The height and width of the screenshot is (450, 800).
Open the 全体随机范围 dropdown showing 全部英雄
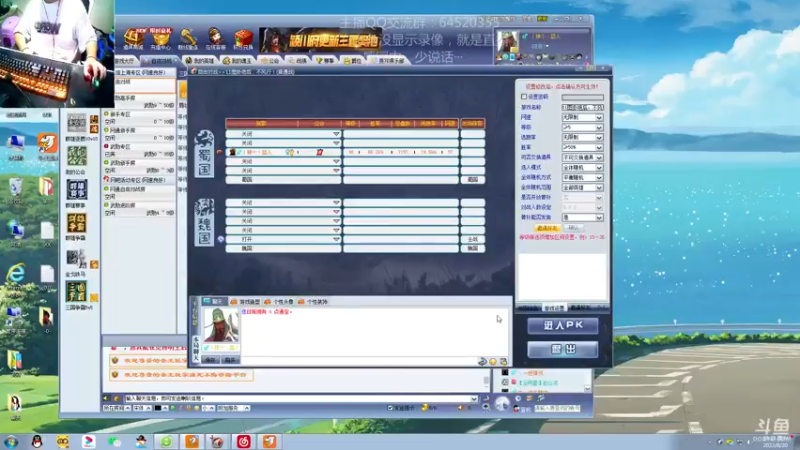[583, 187]
